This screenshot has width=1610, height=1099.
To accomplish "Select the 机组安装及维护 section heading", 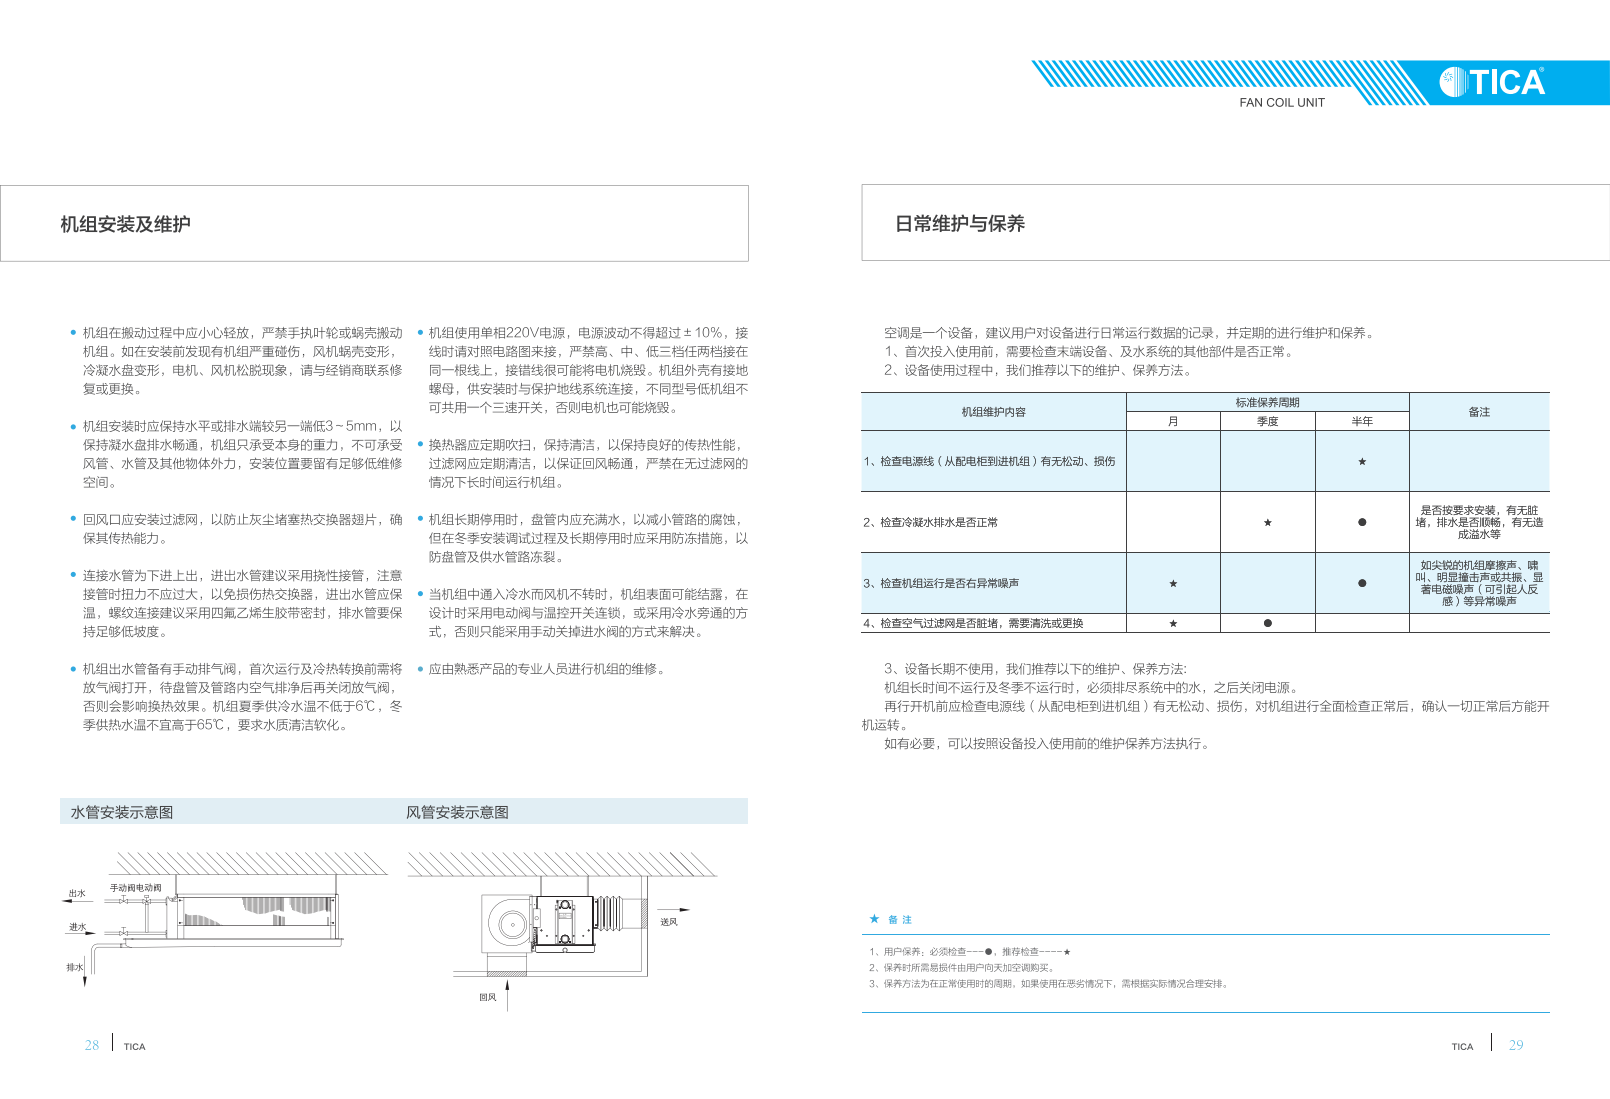I will click(125, 224).
